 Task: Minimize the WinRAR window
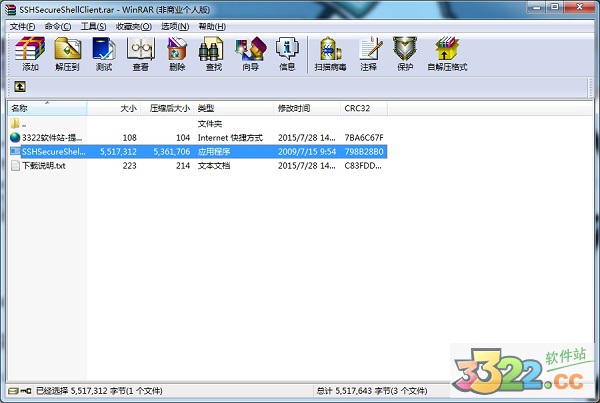536,7
